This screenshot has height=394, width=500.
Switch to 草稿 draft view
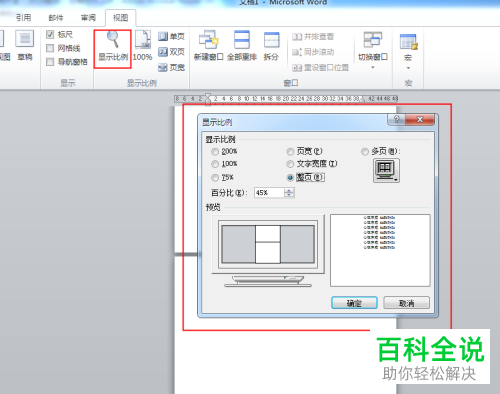[25, 46]
